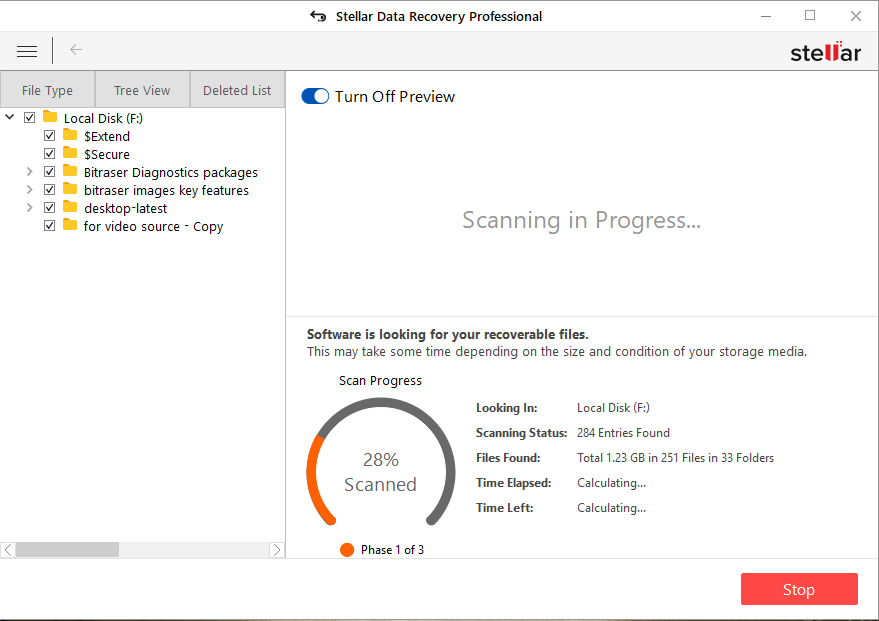Click the back navigation arrow
This screenshot has height=621, width=879.
(75, 50)
